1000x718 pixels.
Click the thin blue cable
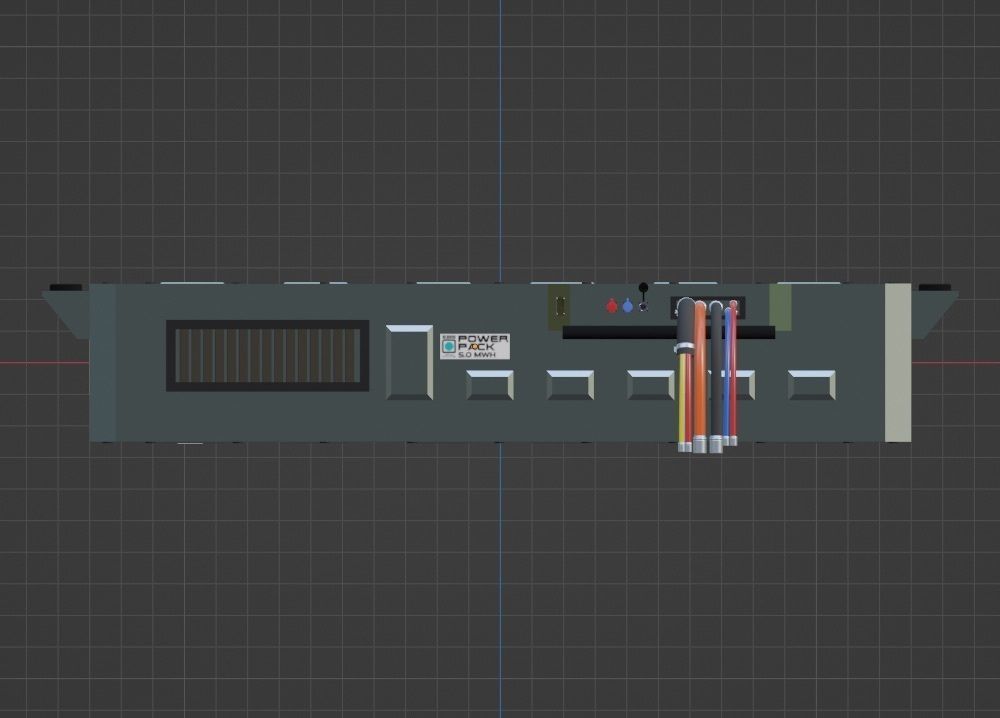pos(726,376)
